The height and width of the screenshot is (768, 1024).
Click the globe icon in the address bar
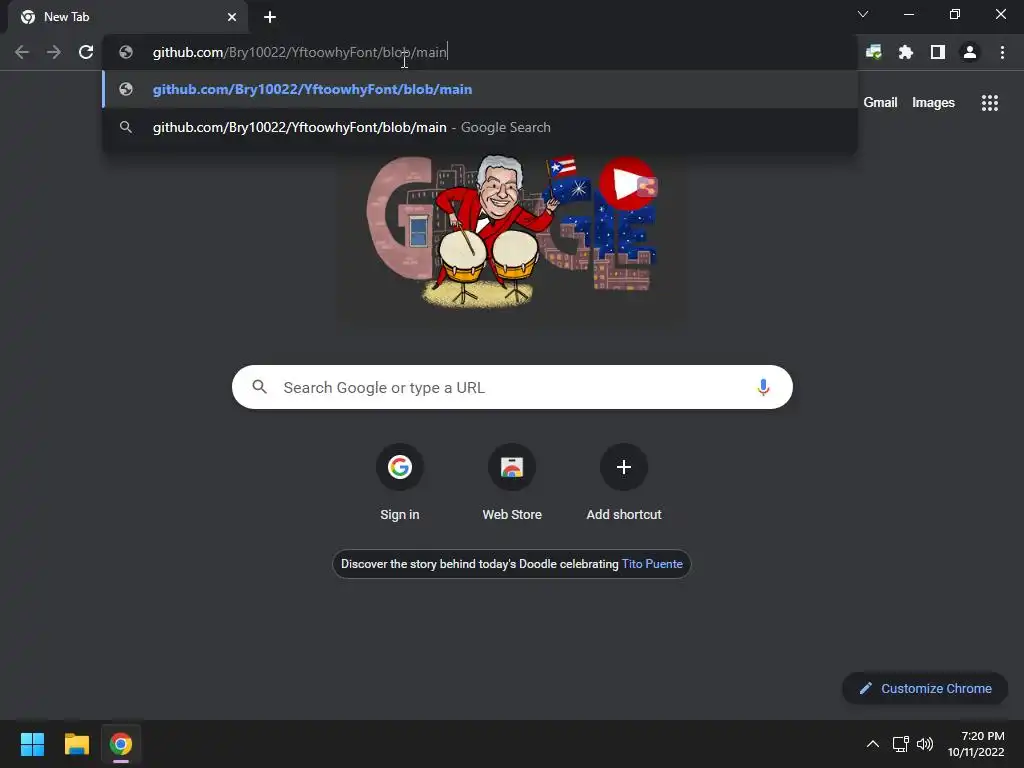[126, 52]
